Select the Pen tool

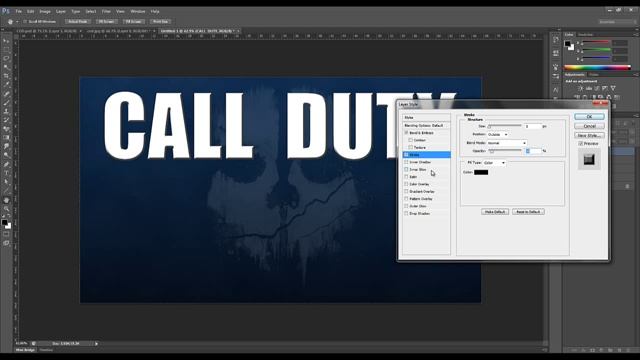click(6, 164)
